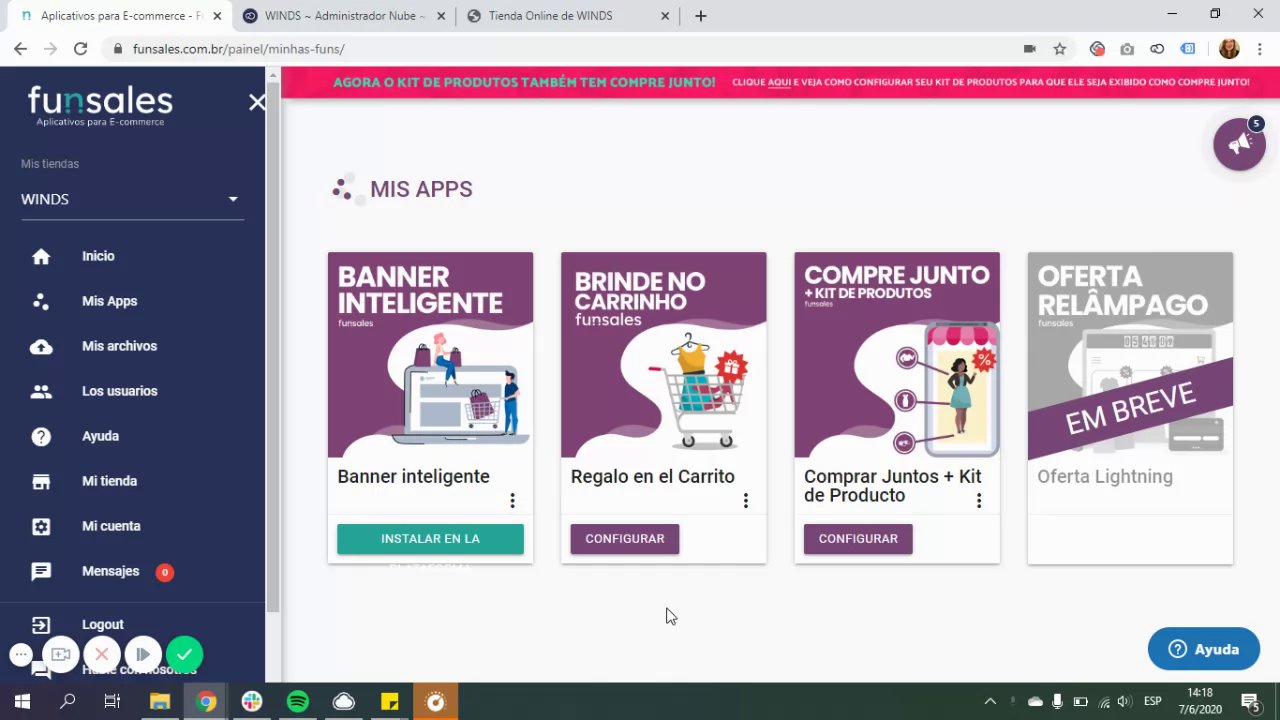Switch to WINDS Administrador Nube tab
Image resolution: width=1280 pixels, height=720 pixels.
343,16
